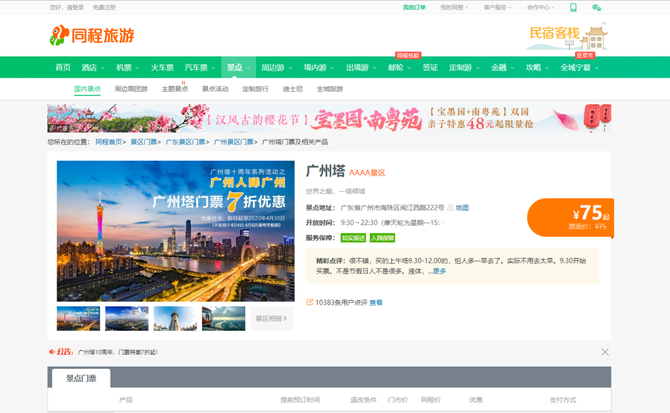Open the WeChat icon in top bar
Viewport: 670px width, 413px height.
597,7
